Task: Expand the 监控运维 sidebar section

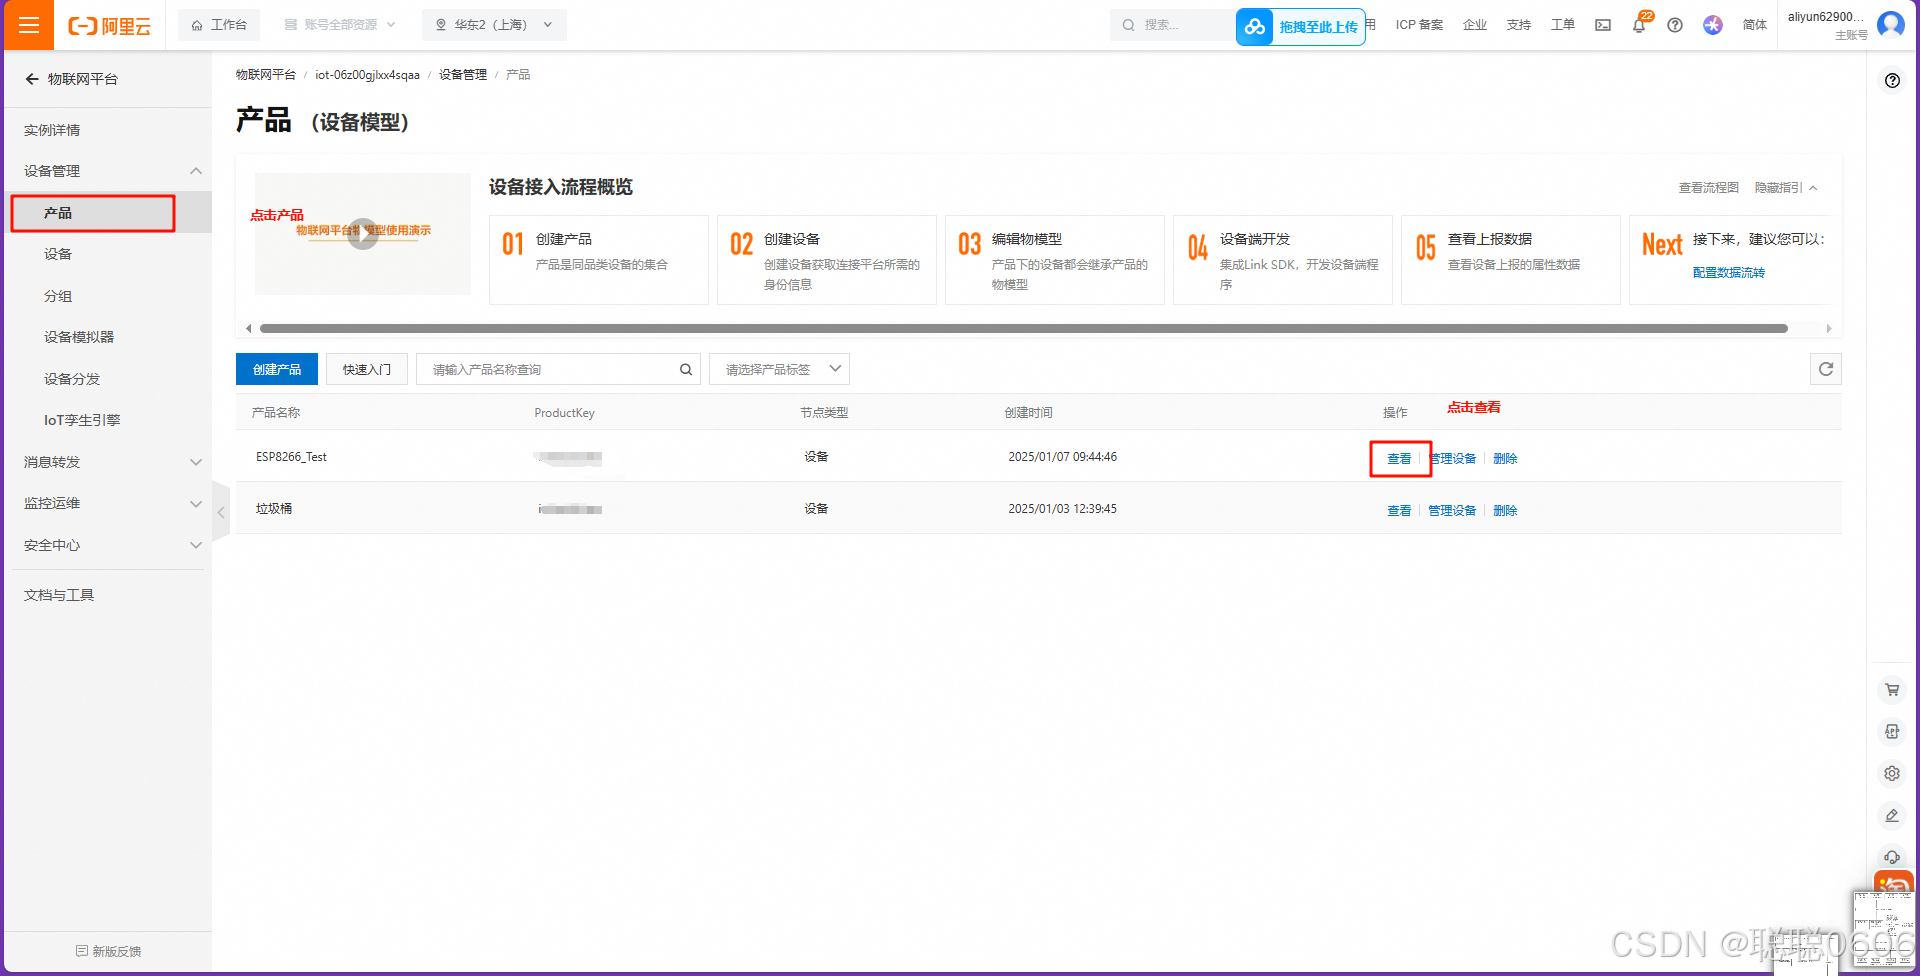Action: (x=108, y=503)
